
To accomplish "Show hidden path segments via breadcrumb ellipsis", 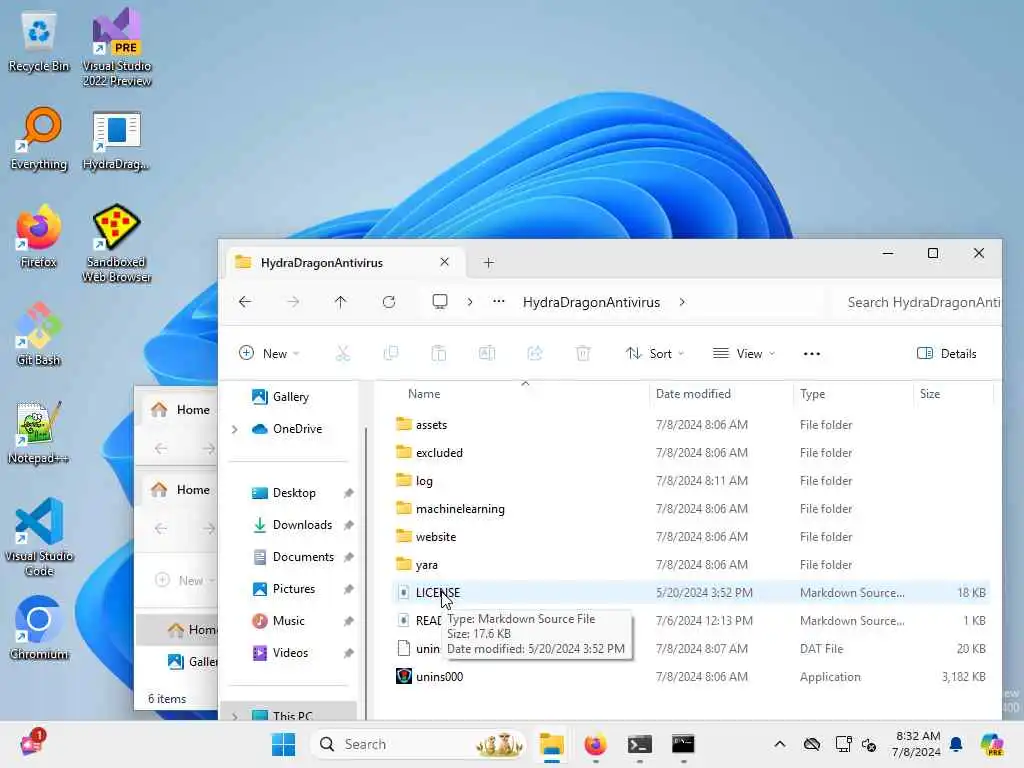I will pos(499,302).
